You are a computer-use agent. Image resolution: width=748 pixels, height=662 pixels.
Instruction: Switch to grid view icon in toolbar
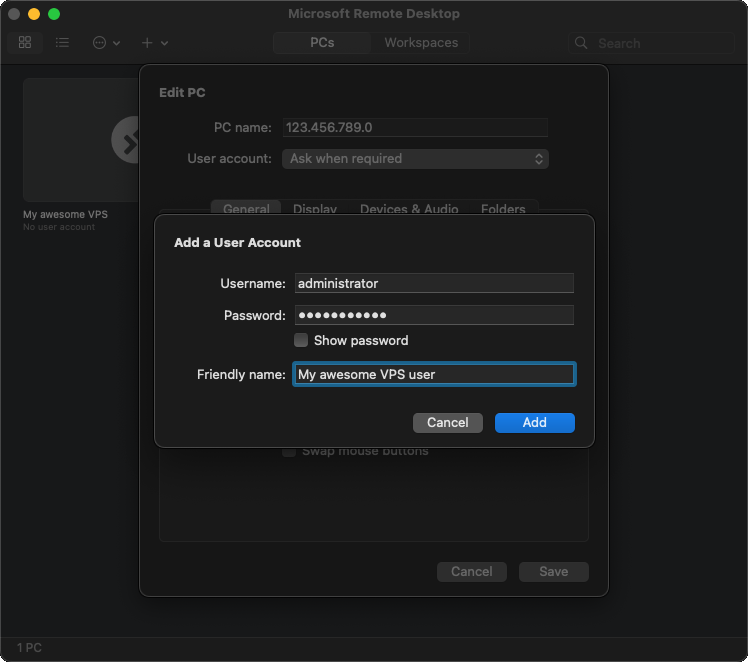[x=25, y=43]
